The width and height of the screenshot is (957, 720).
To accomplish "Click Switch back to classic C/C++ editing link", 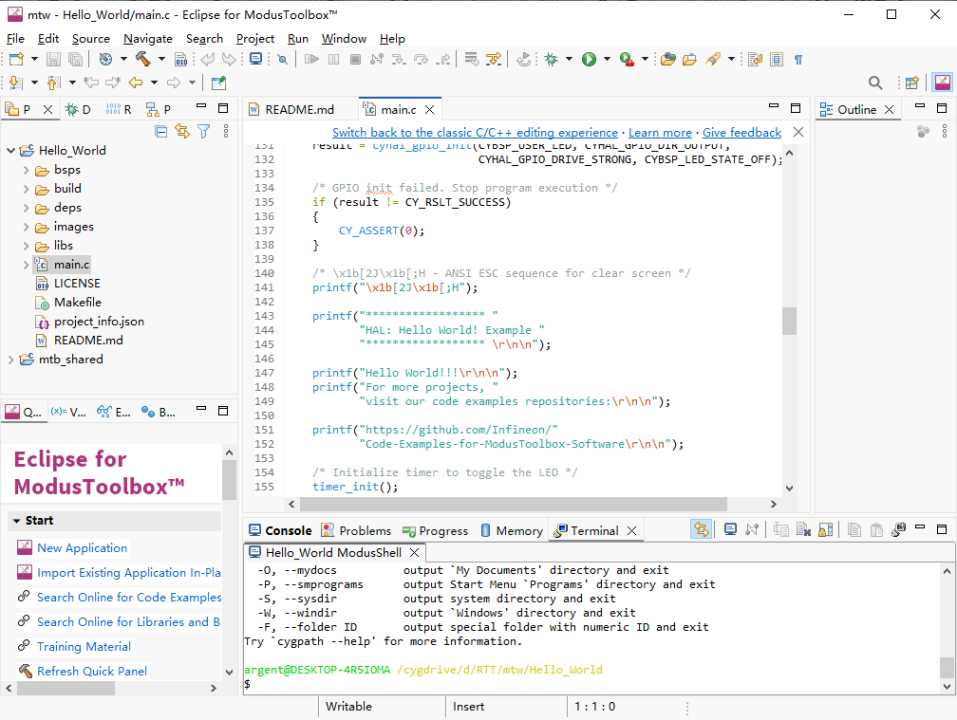I will point(475,132).
